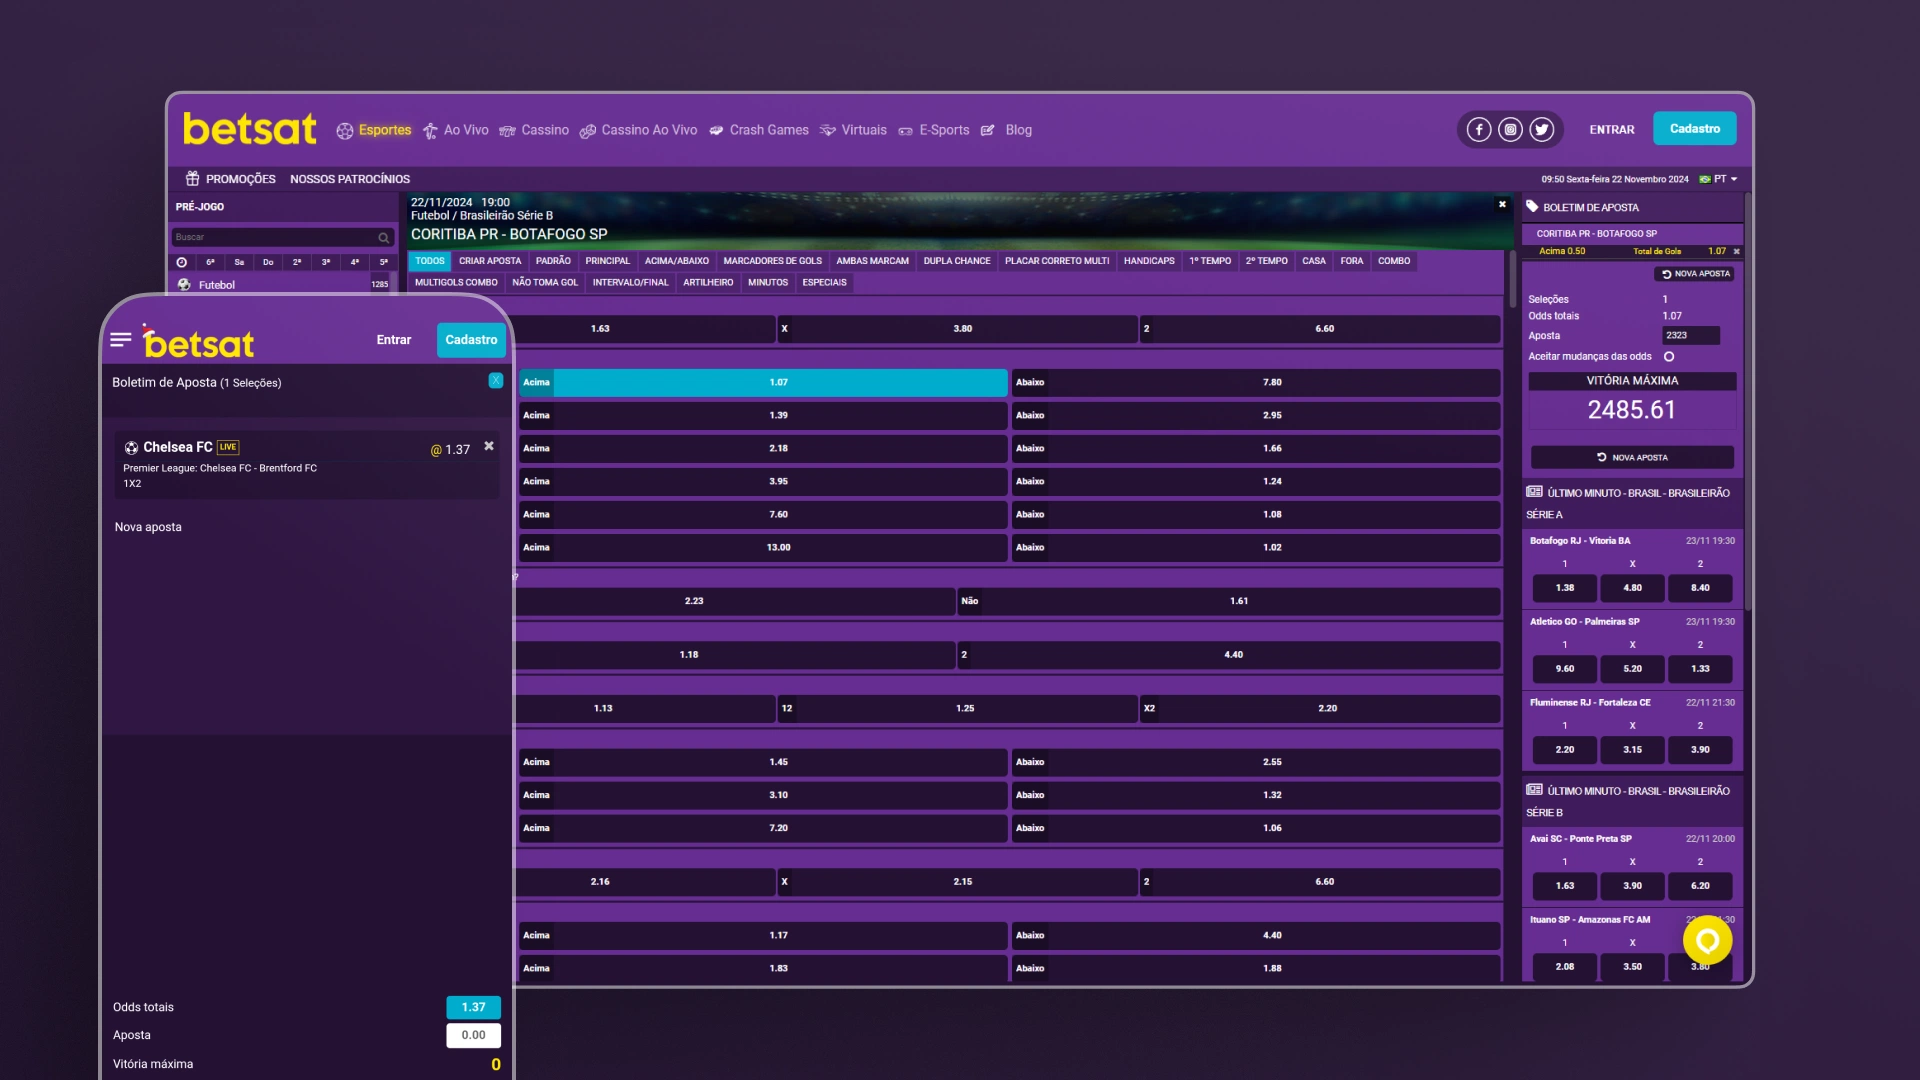Click the E-Sports gamepad icon
This screenshot has width=1920, height=1080.
[x=905, y=131]
